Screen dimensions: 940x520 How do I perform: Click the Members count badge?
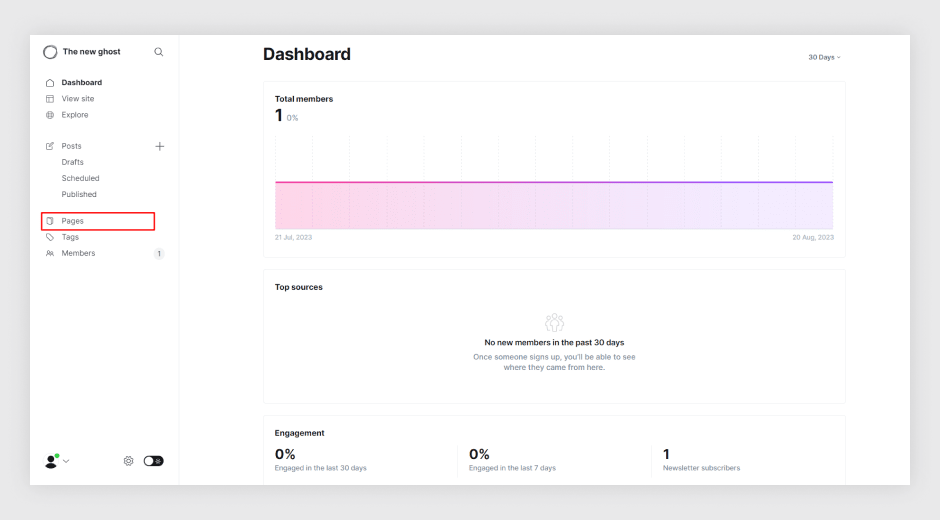159,254
